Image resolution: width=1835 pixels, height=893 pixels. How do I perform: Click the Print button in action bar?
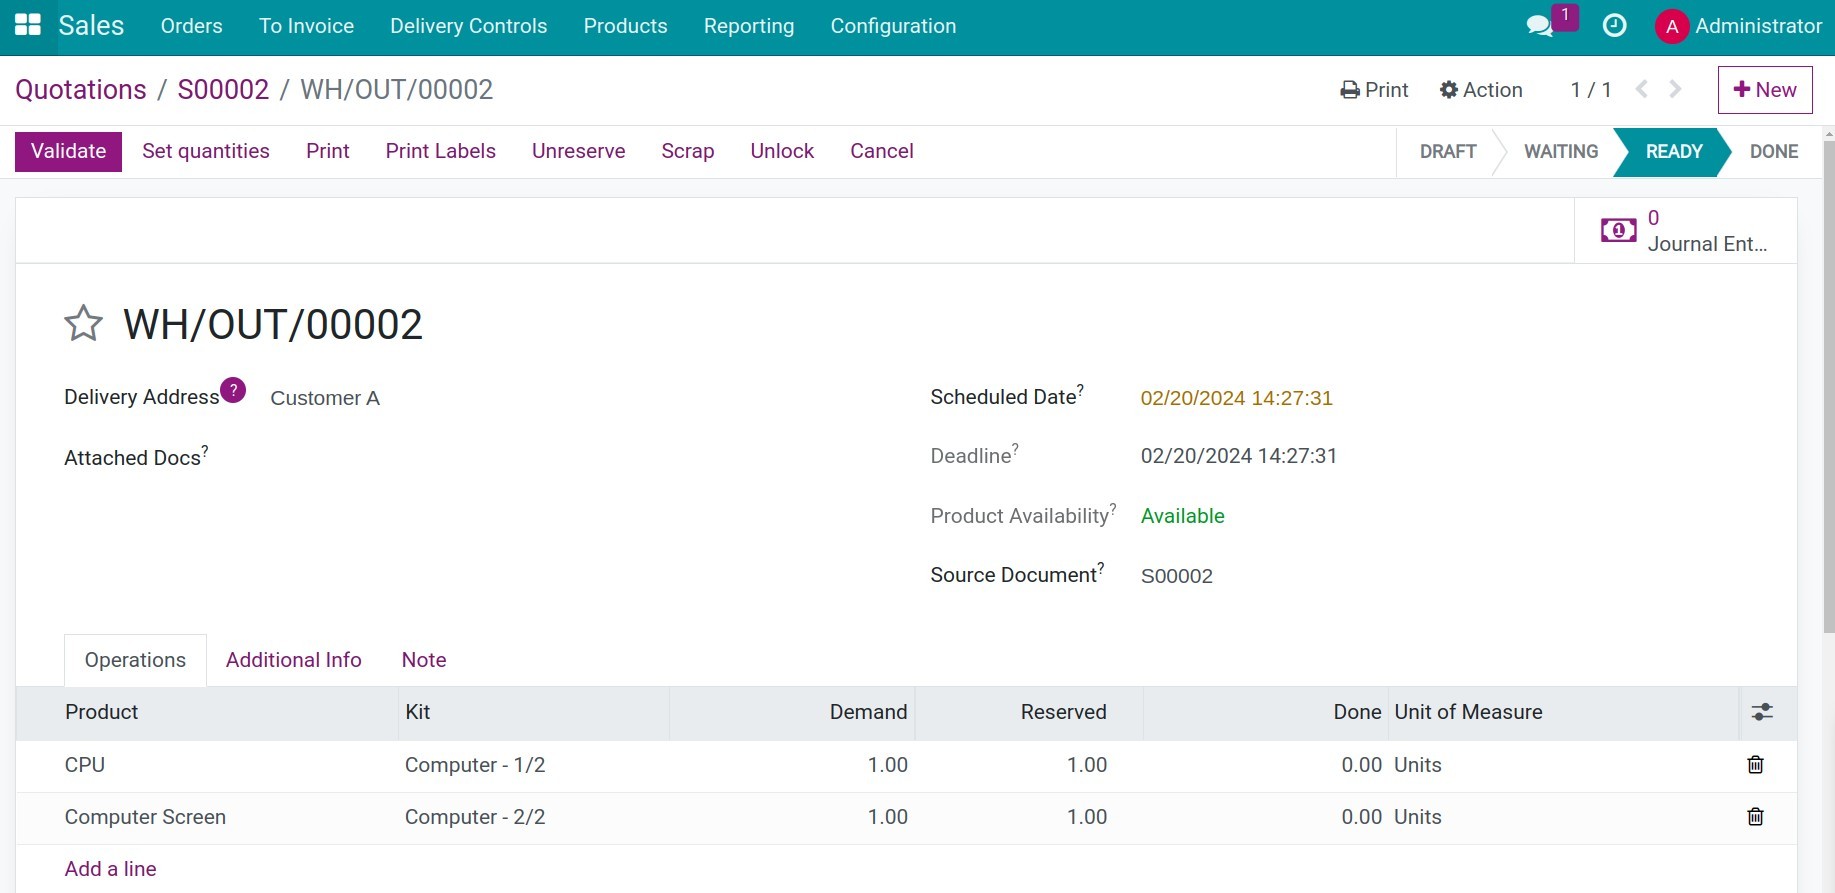click(x=328, y=152)
